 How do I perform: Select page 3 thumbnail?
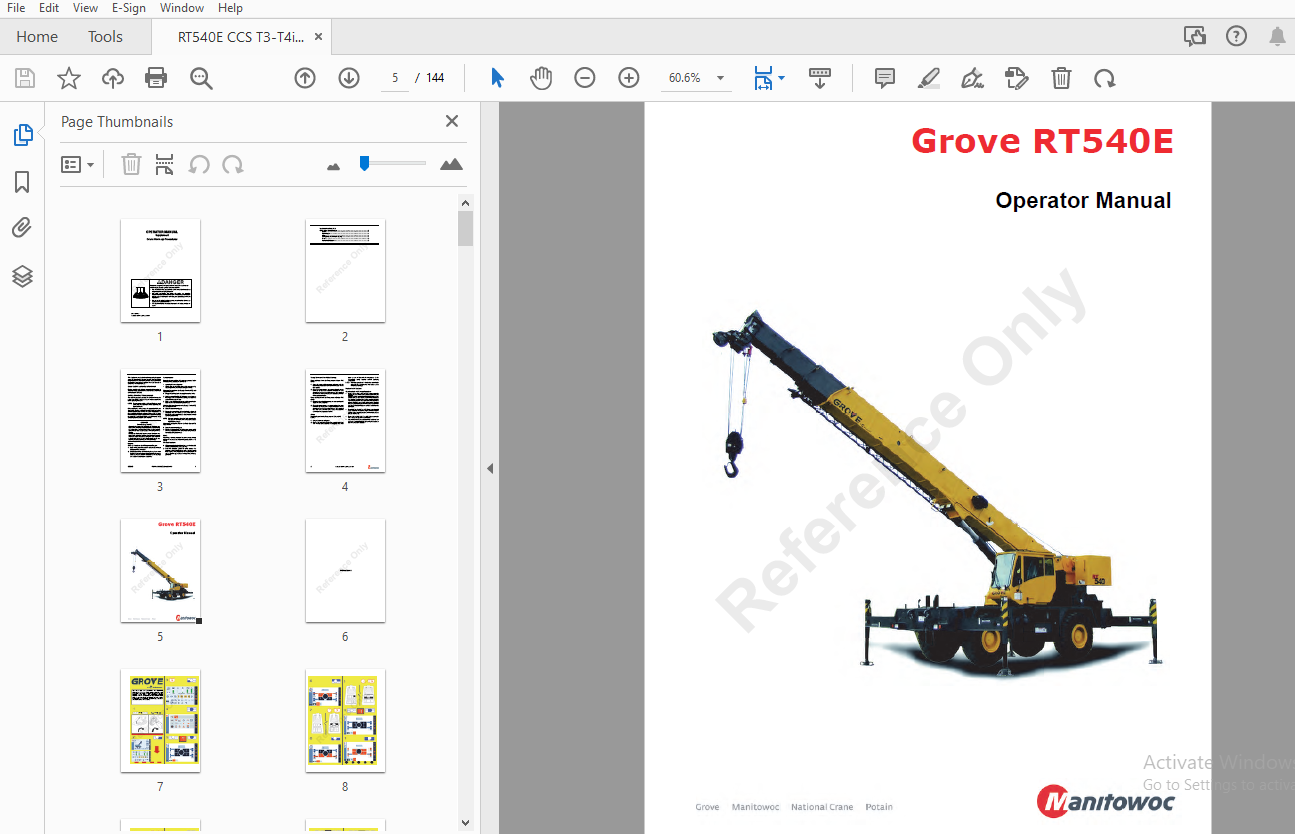(x=160, y=421)
